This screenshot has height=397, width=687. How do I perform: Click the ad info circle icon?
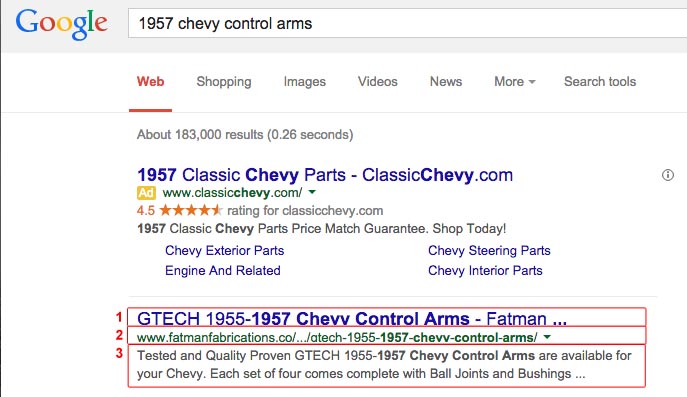(668, 175)
